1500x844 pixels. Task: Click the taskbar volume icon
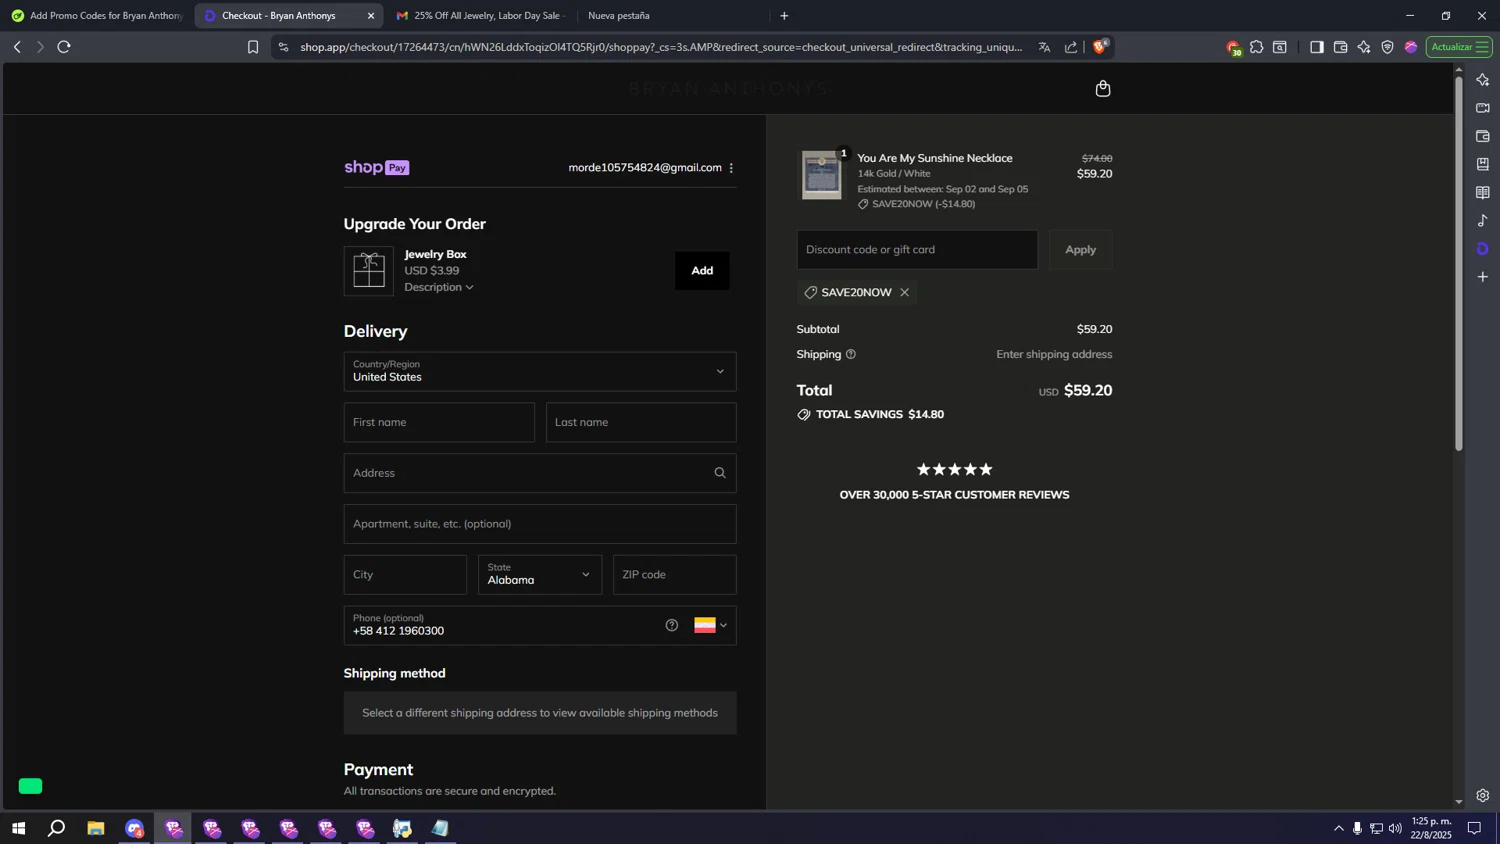click(x=1395, y=828)
